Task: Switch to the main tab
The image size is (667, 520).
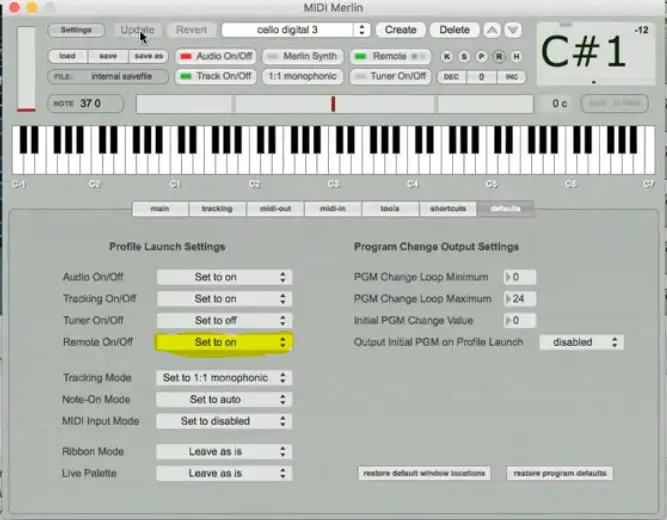Action: (160, 209)
